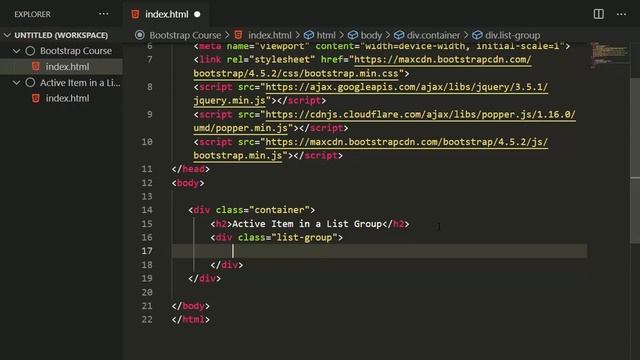640x360 pixels.
Task: Click div.container breadcrumb item
Action: tap(433, 35)
